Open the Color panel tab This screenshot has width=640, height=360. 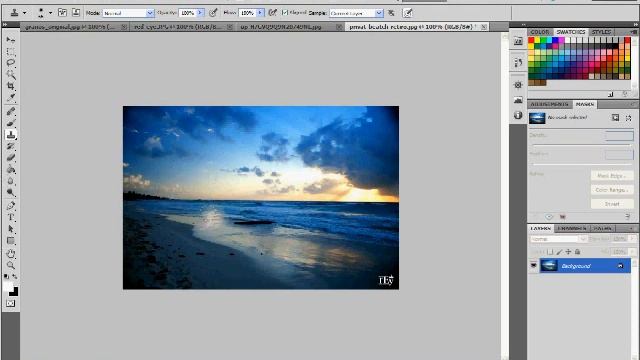[x=540, y=32]
